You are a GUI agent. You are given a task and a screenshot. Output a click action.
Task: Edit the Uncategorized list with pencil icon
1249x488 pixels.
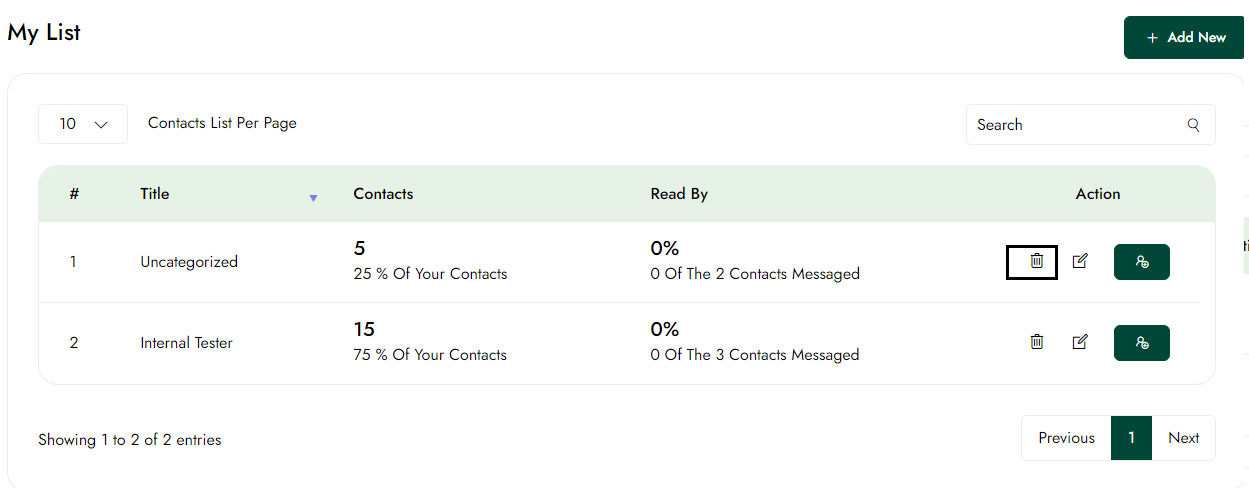tap(1079, 261)
